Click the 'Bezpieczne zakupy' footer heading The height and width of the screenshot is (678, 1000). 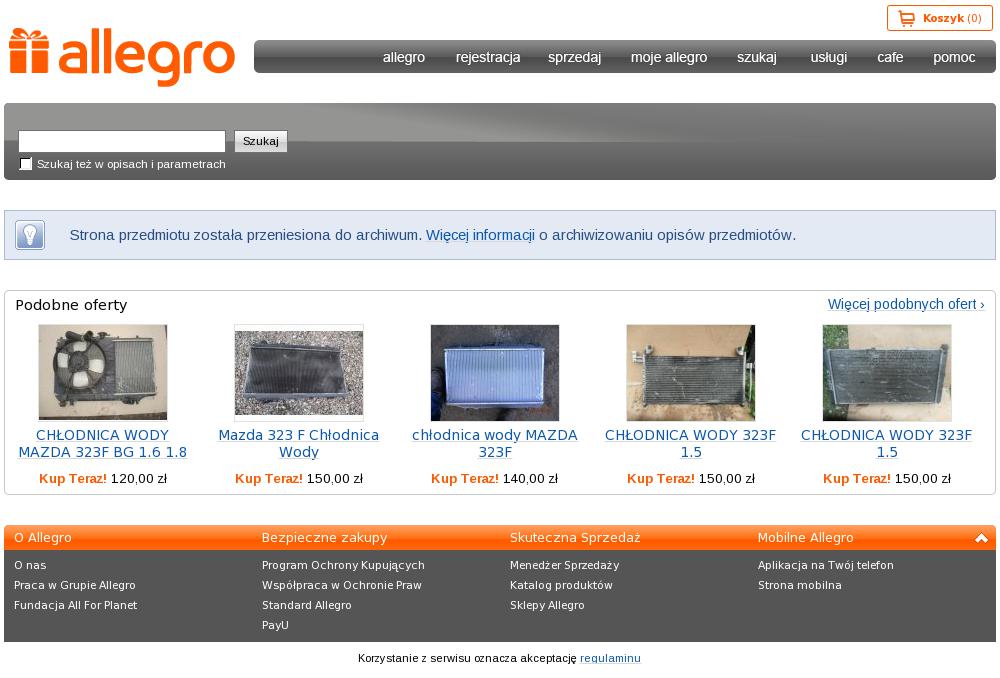coord(325,538)
